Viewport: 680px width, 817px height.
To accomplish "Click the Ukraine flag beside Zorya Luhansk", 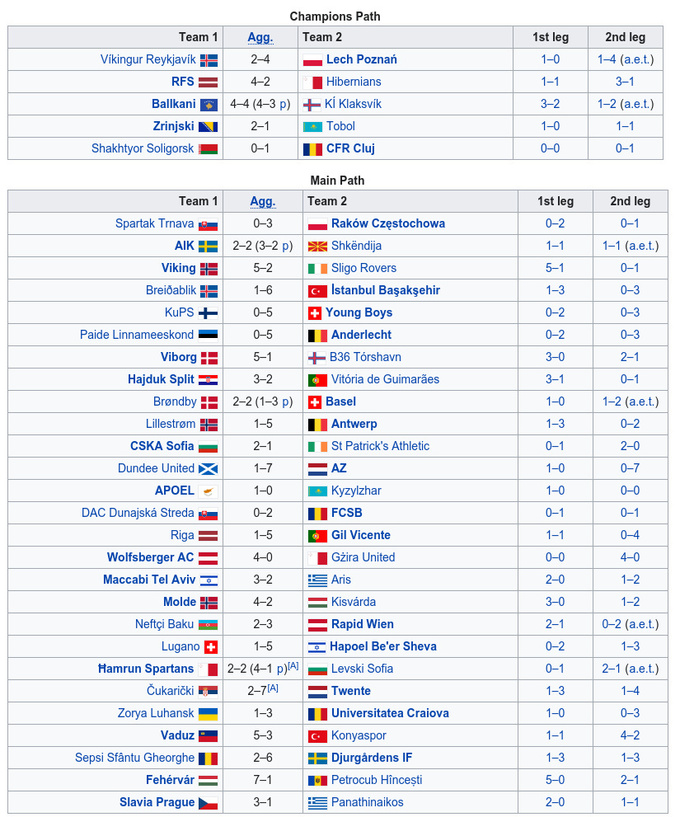I will pyautogui.click(x=208, y=714).
